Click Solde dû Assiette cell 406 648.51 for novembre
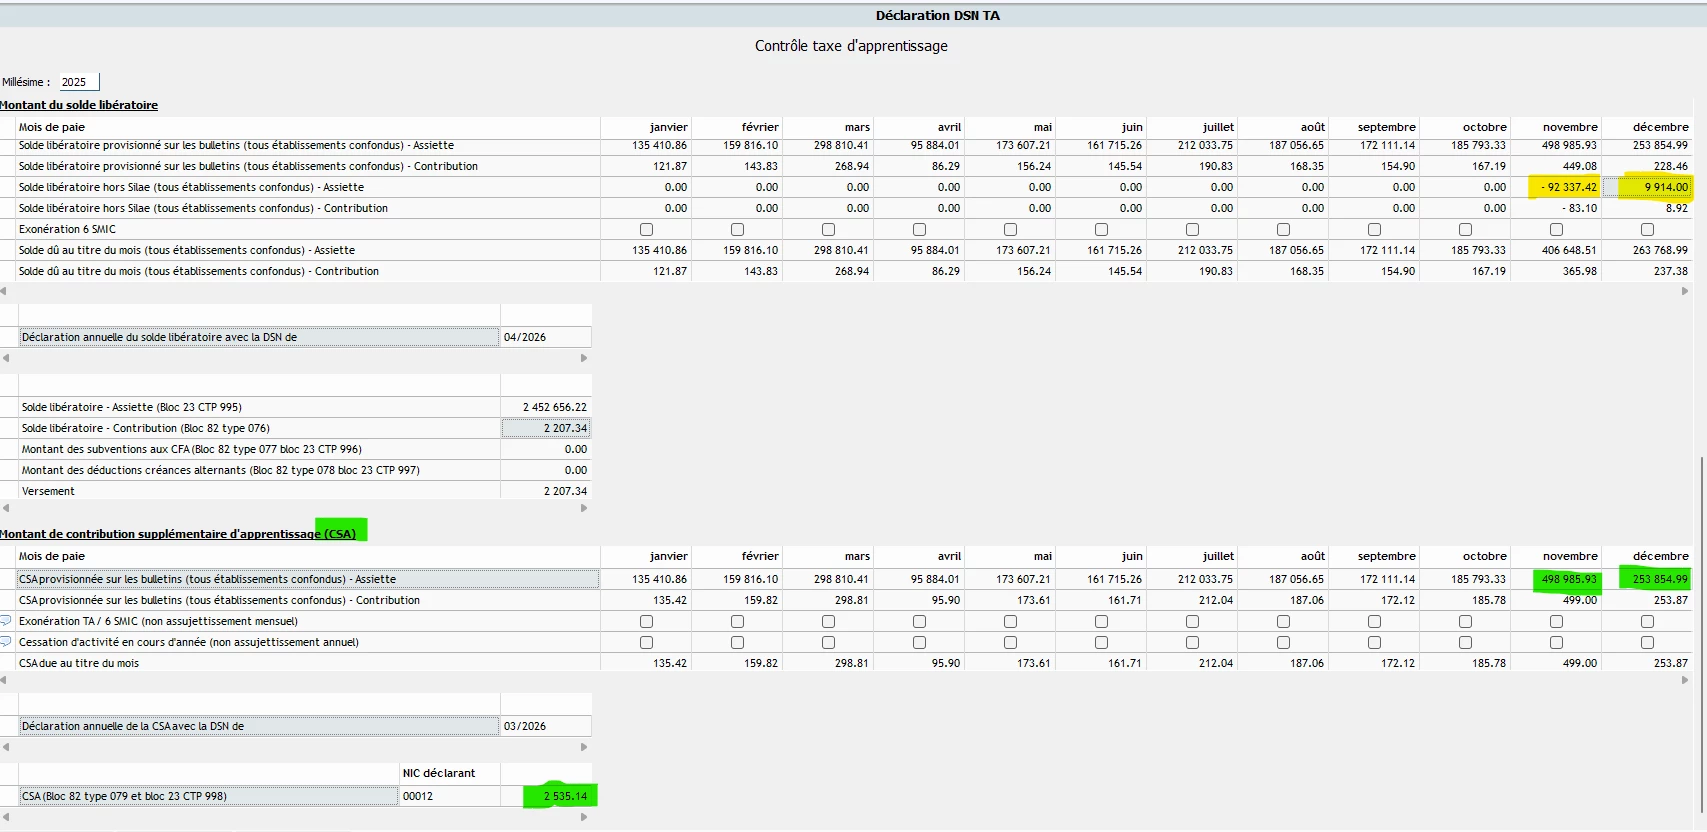The width and height of the screenshot is (1707, 832). 1557,250
